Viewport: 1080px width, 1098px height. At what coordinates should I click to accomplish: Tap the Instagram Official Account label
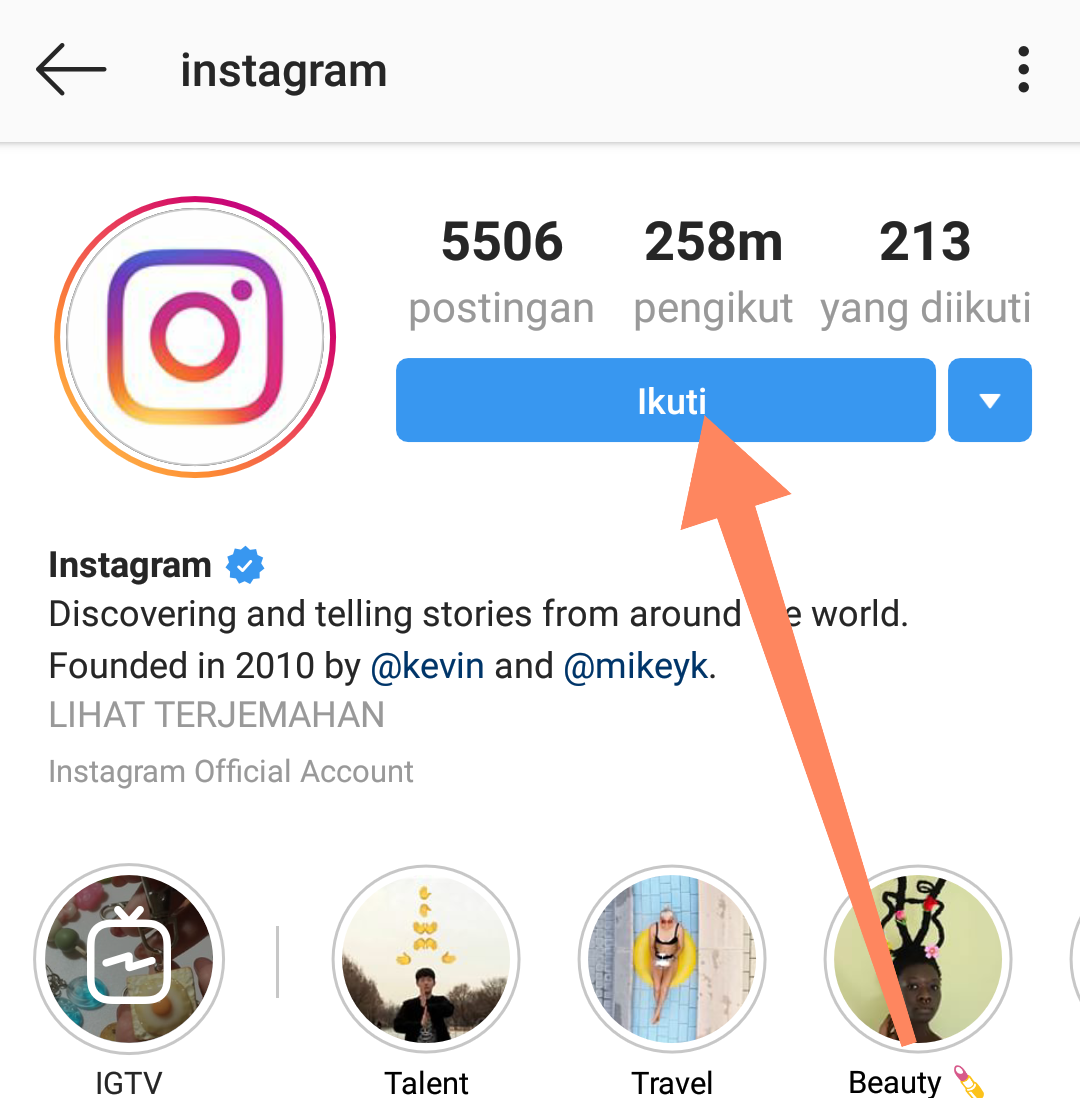(230, 771)
